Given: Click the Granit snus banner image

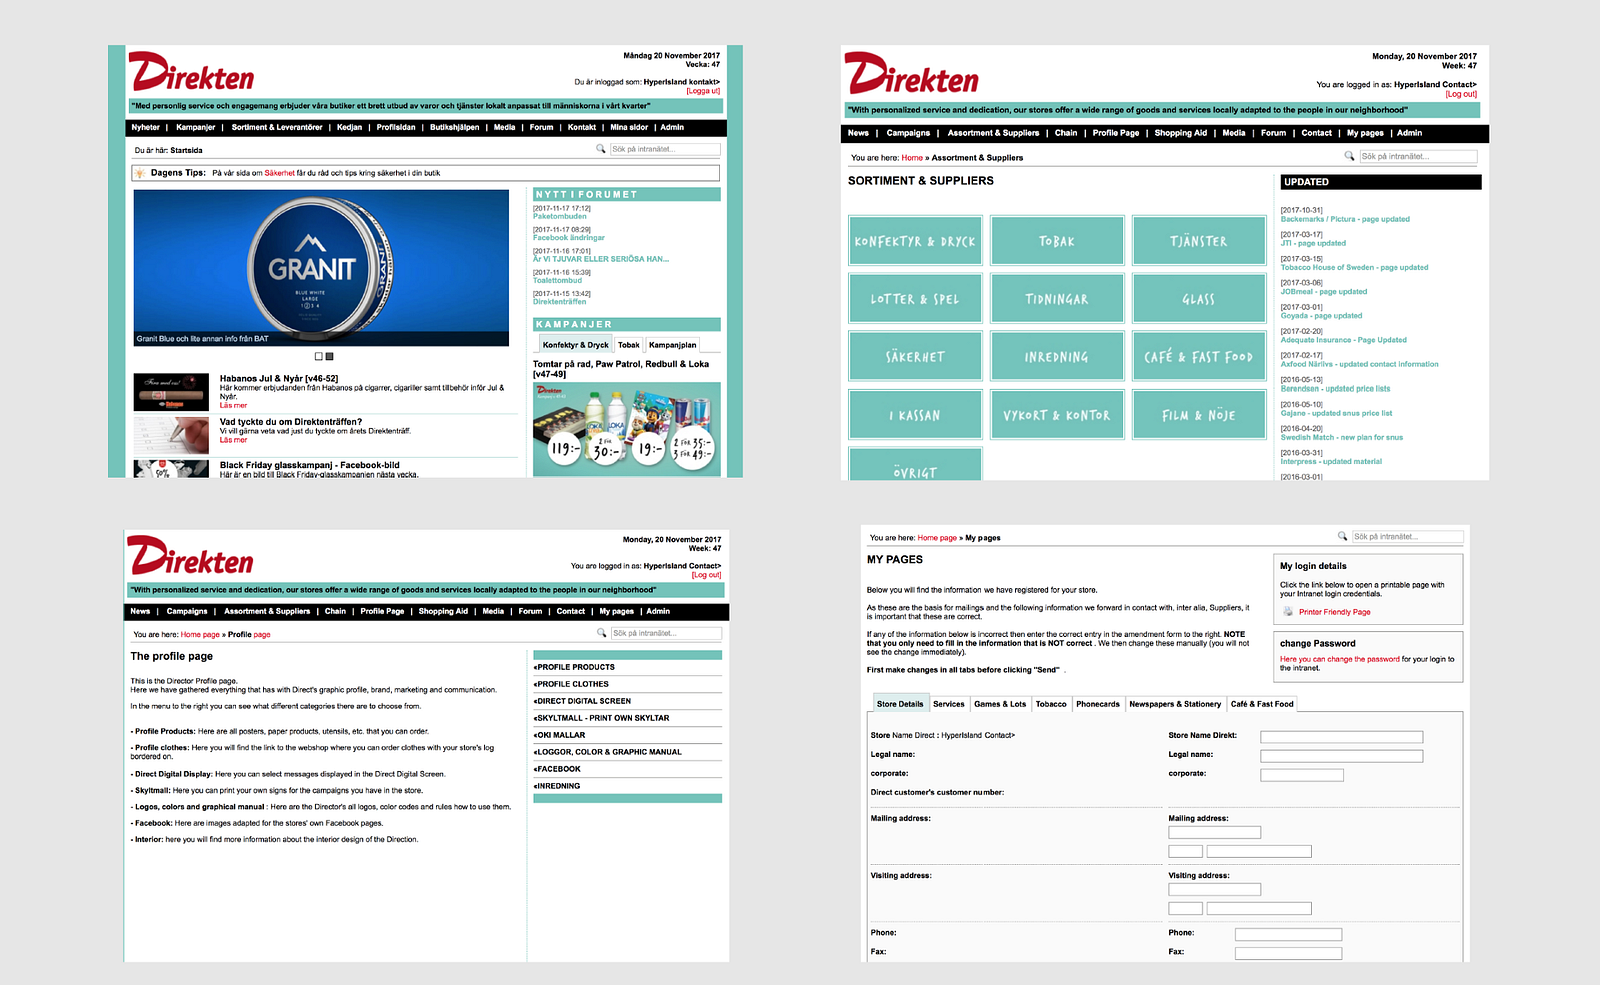Looking at the screenshot, I should [321, 268].
